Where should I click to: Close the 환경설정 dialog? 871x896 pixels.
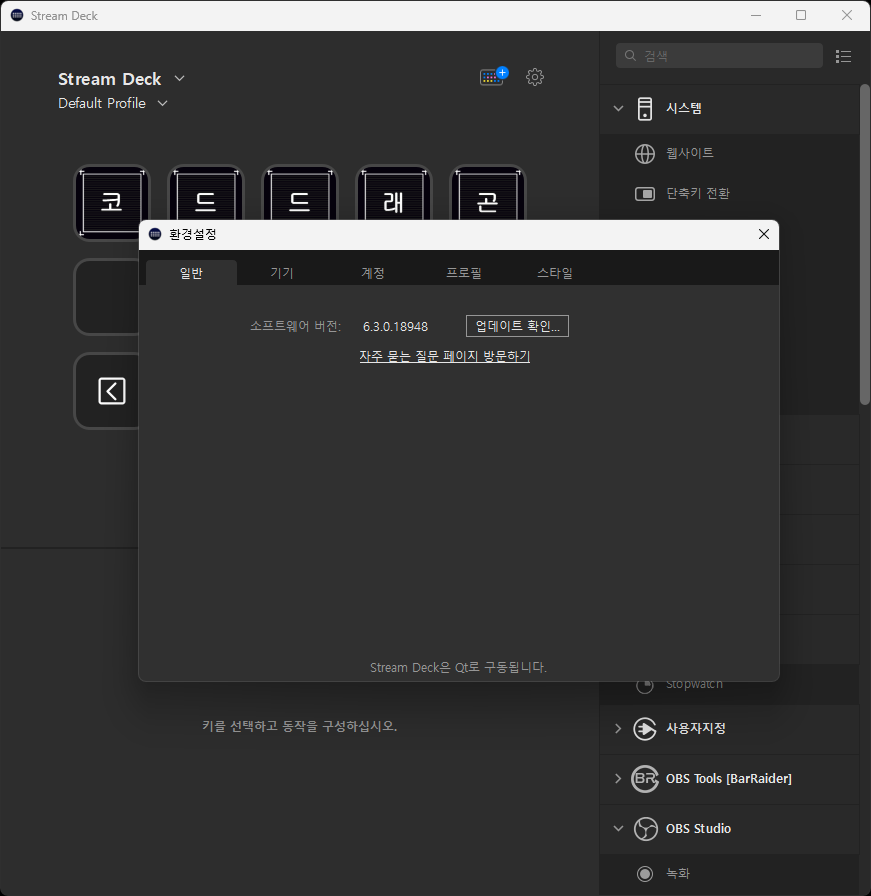(764, 234)
